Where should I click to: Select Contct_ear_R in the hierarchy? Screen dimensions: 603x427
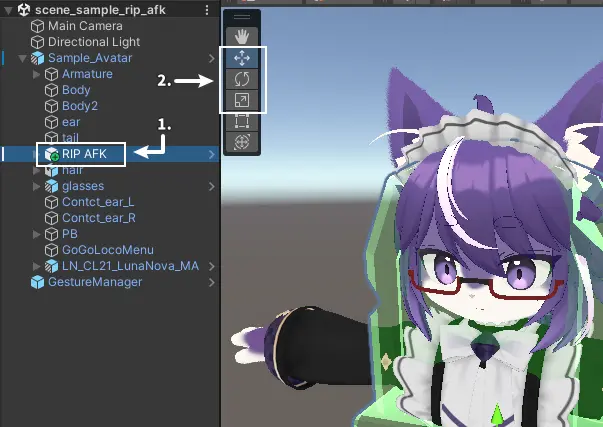coord(99,218)
